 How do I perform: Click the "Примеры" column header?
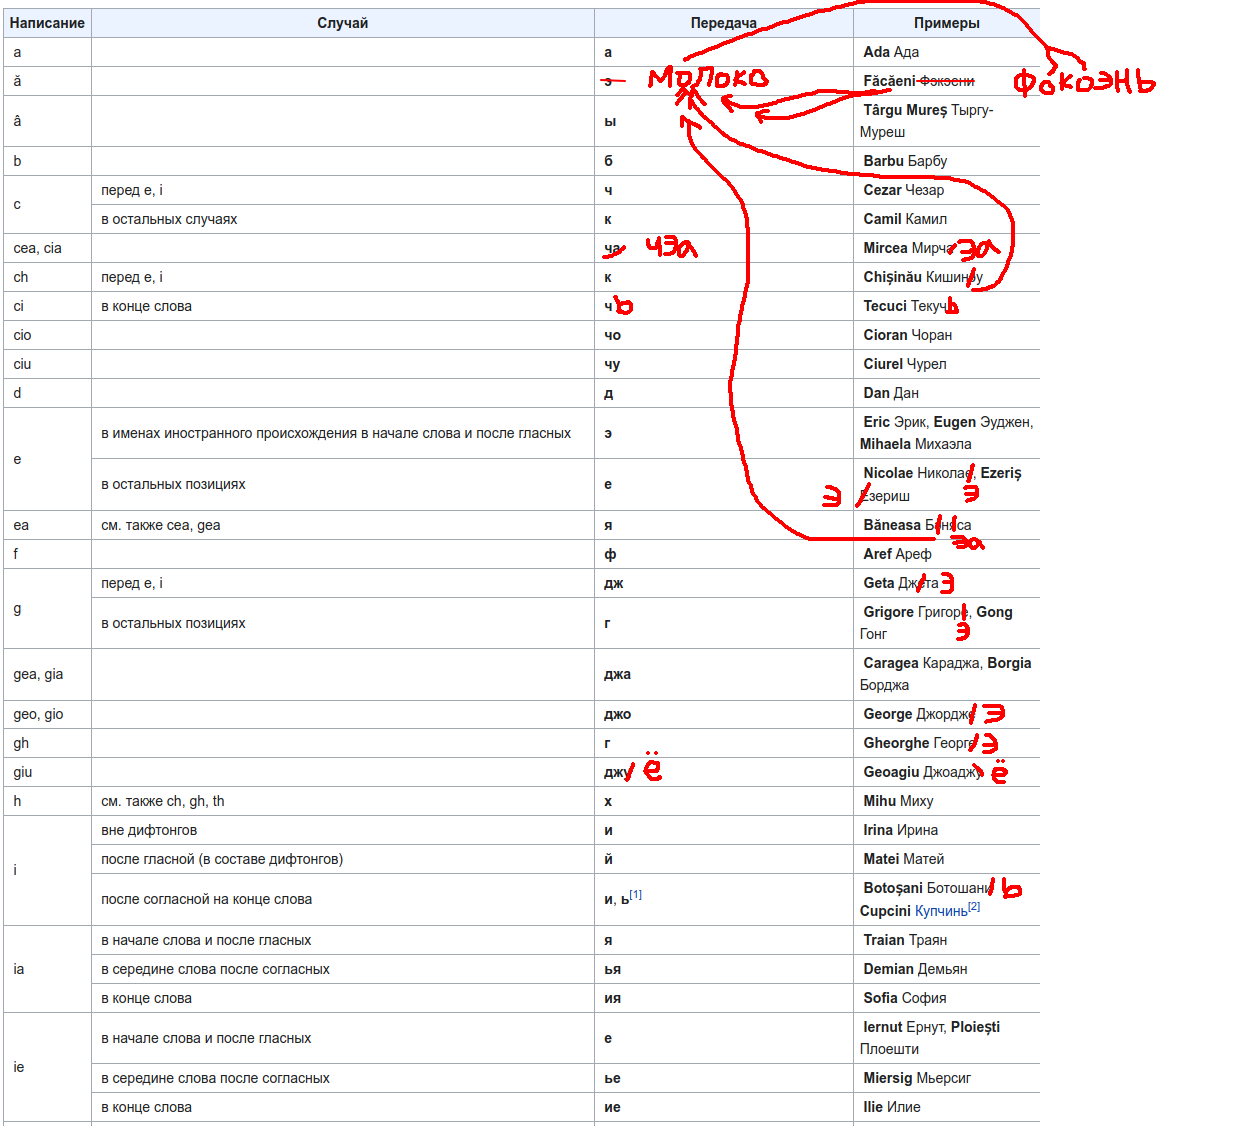click(946, 23)
